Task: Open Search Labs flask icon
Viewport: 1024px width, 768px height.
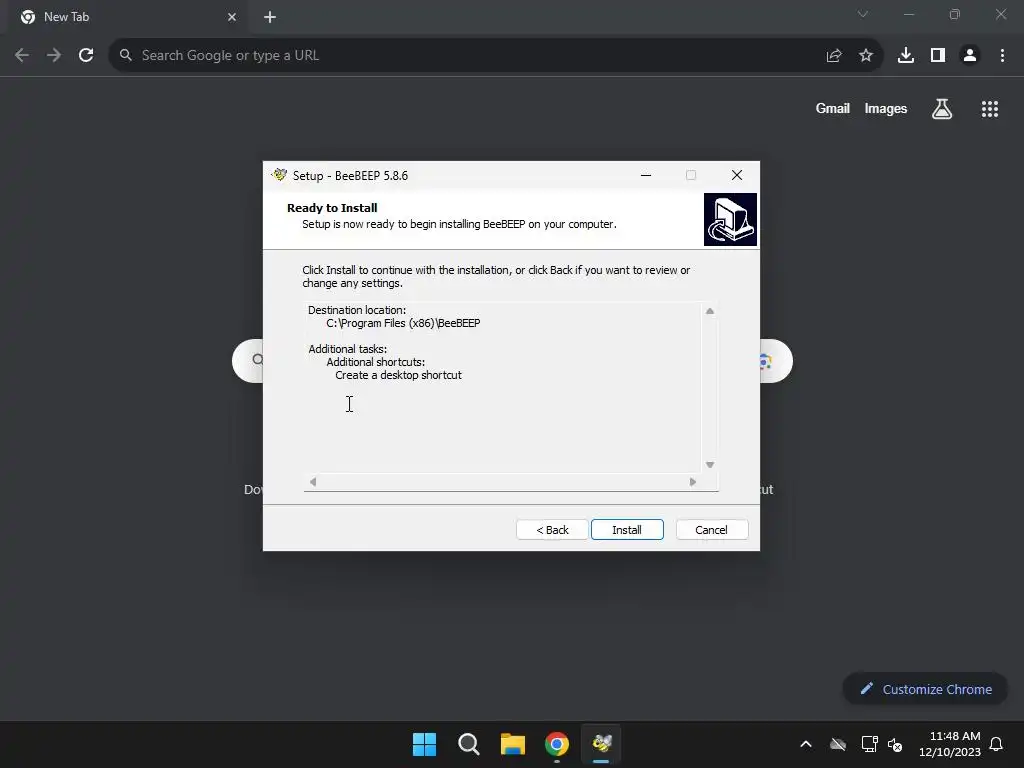Action: point(942,109)
